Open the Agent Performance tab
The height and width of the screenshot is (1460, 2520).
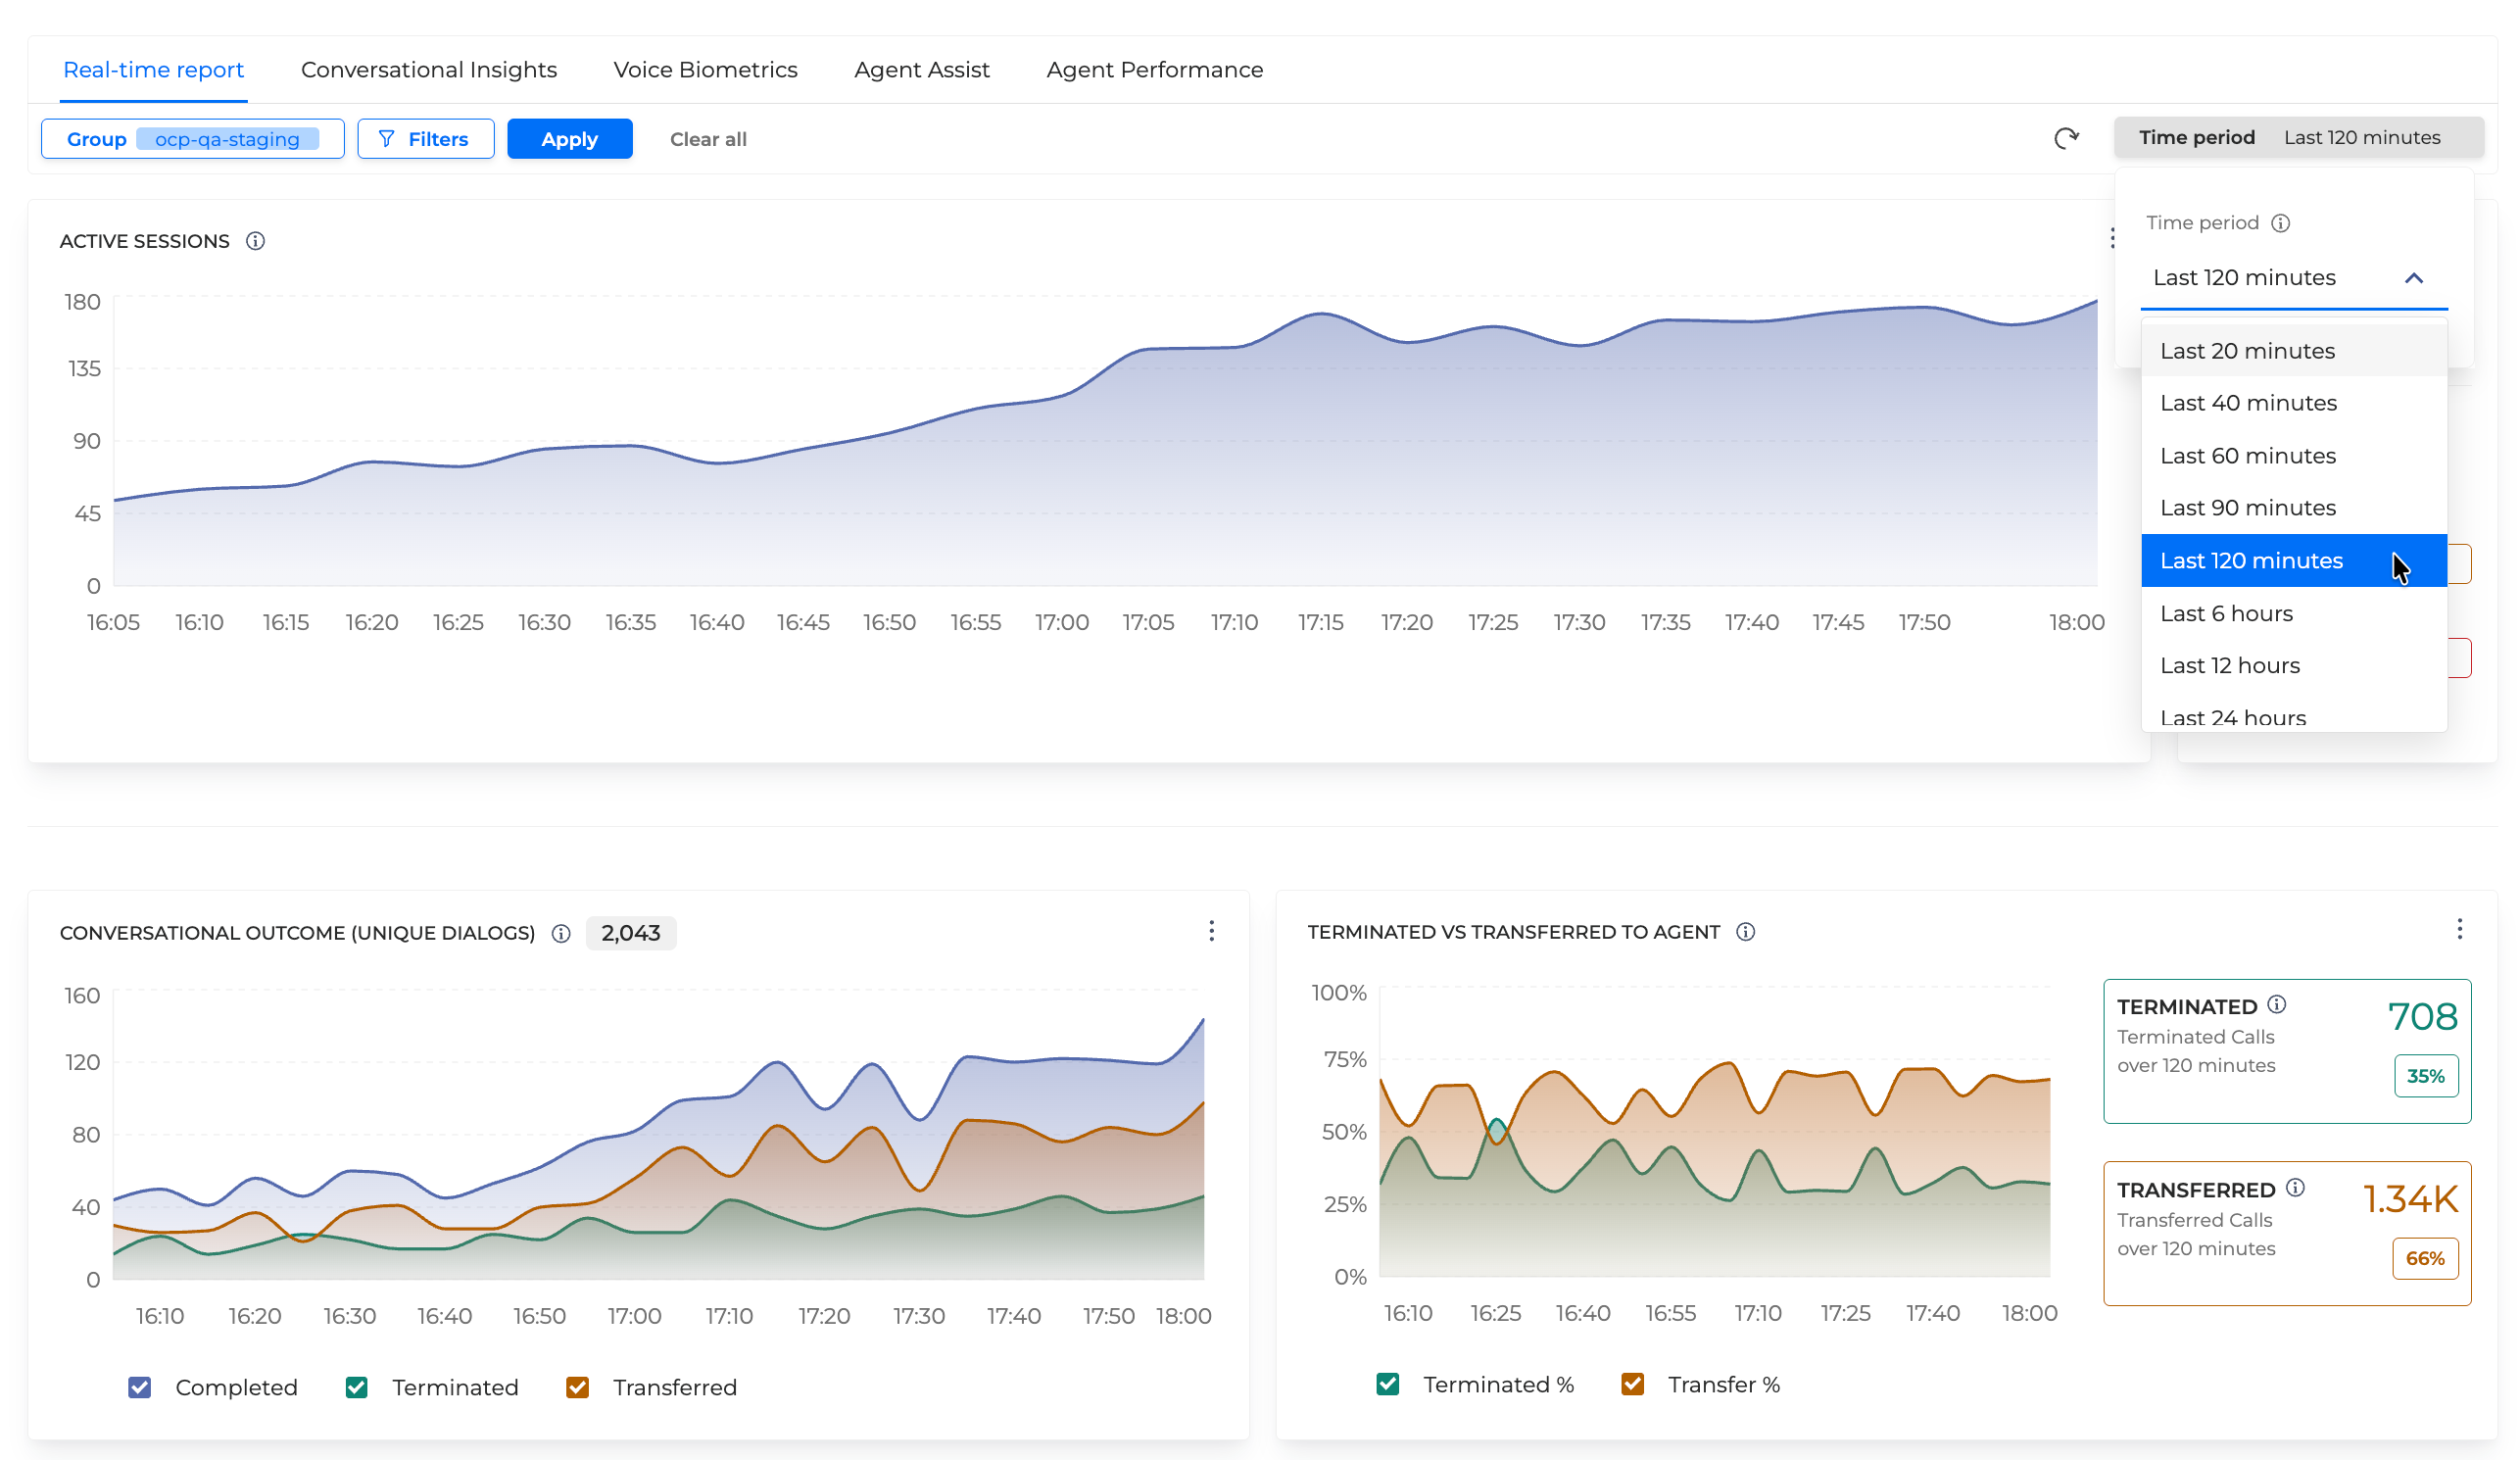coord(1154,70)
